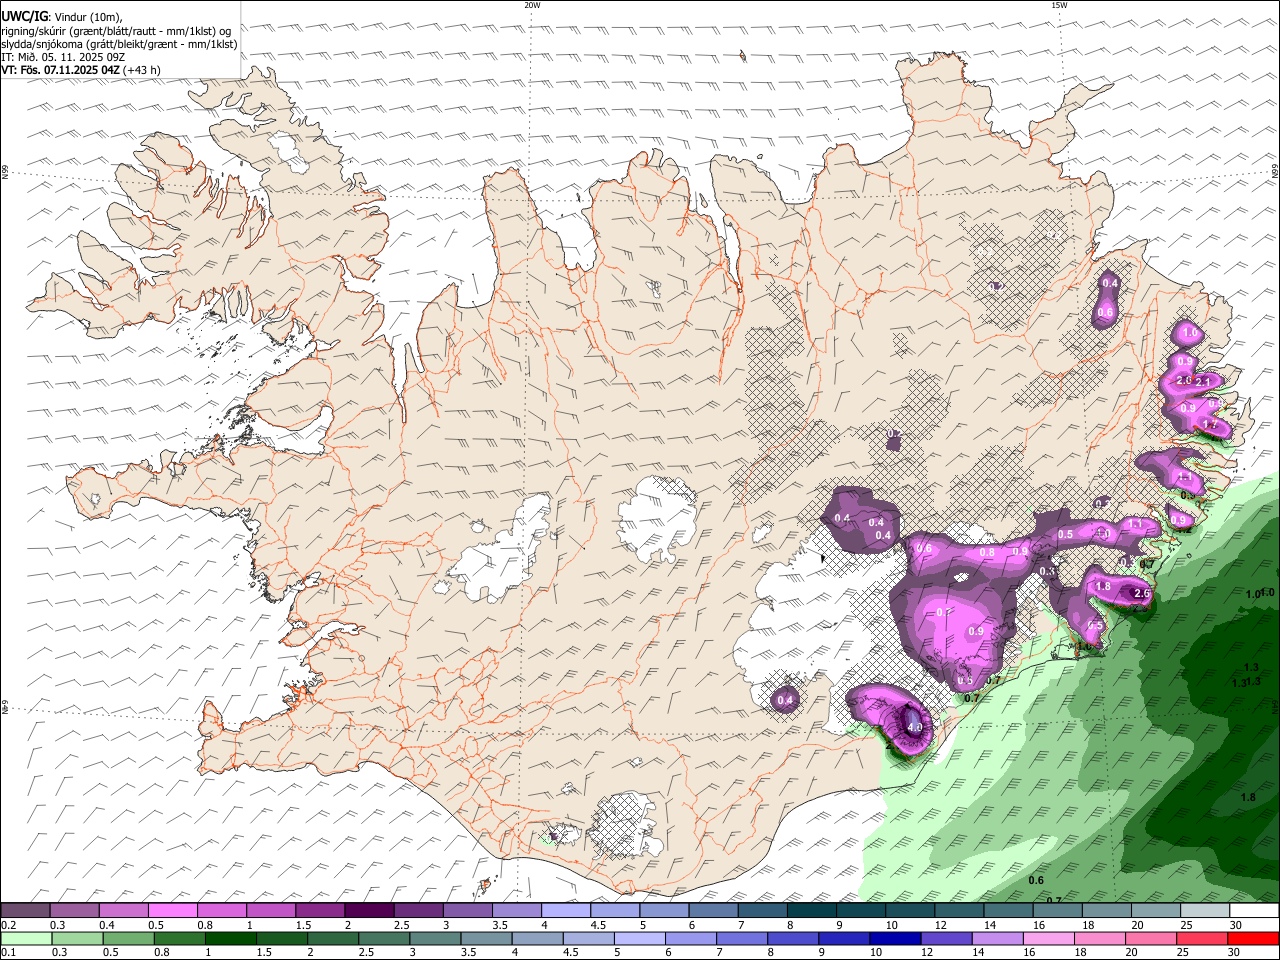The height and width of the screenshot is (960, 1280).
Task: Click the lower legend swatch between 0.5 and 0.8
Action: (128, 938)
